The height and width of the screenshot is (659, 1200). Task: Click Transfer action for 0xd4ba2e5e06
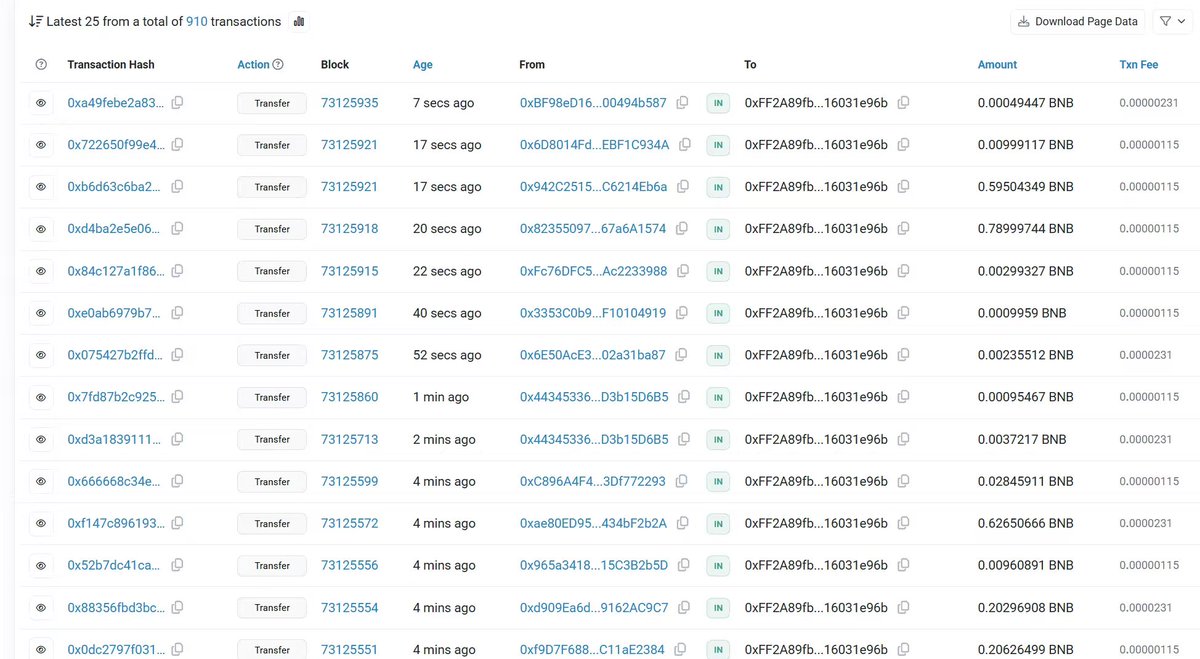pyautogui.click(x=272, y=229)
